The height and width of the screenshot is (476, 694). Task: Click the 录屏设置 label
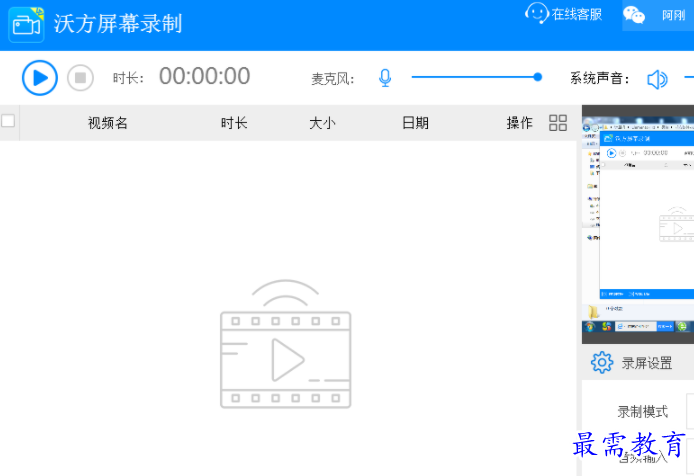647,363
